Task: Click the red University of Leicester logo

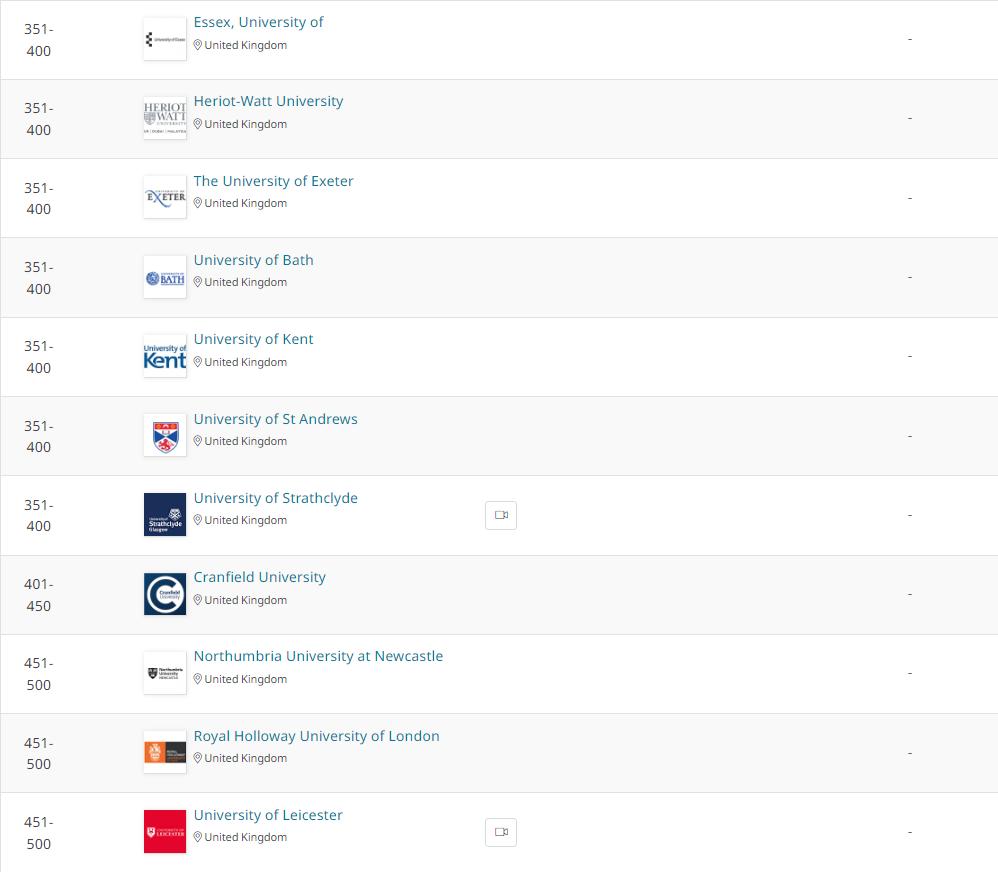Action: tap(165, 831)
